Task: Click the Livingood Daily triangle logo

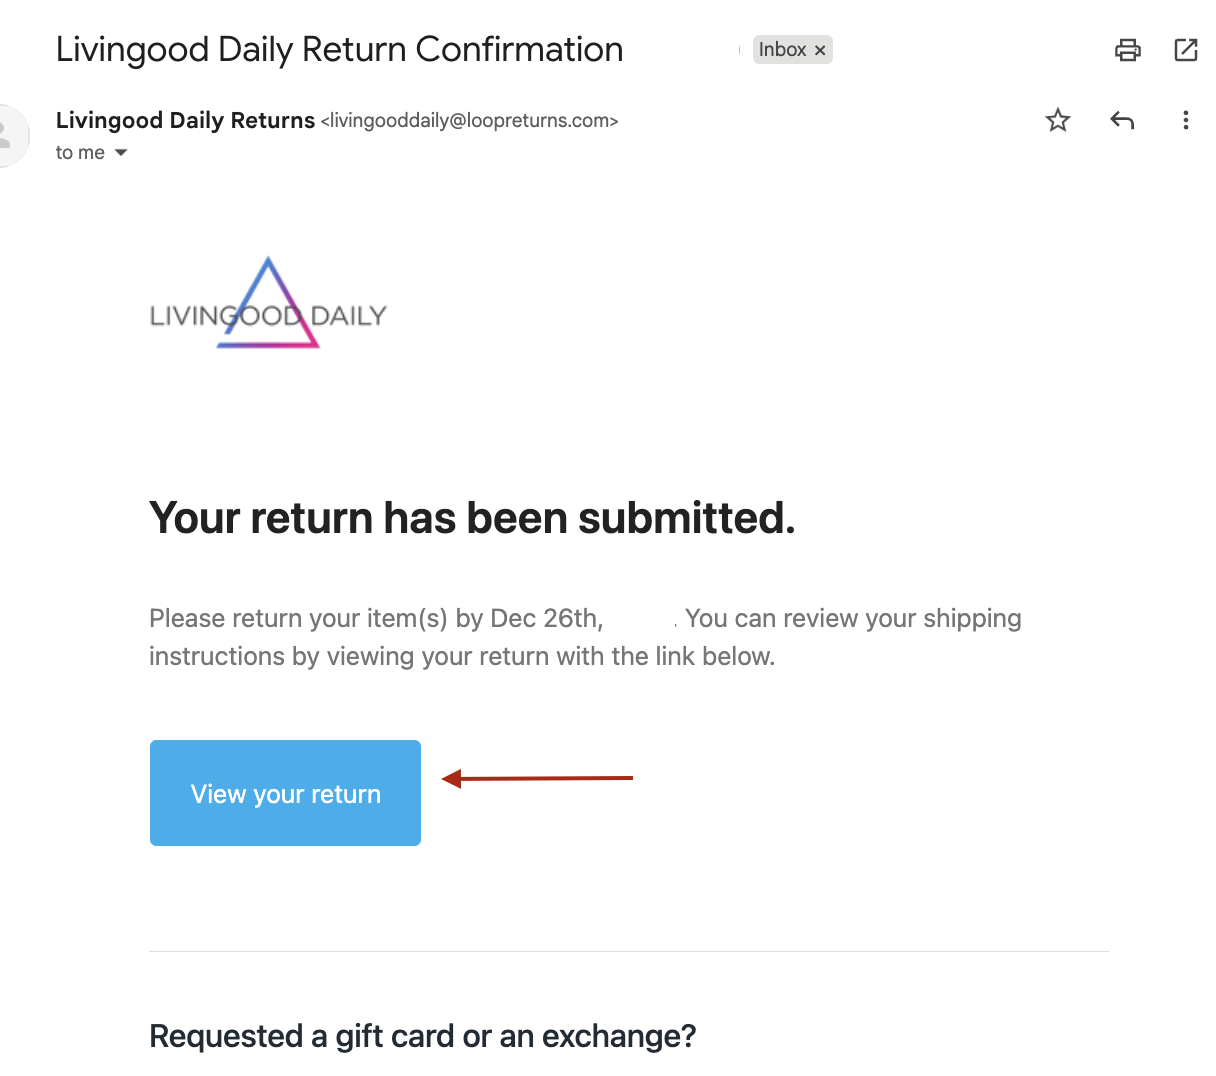Action: click(x=268, y=305)
